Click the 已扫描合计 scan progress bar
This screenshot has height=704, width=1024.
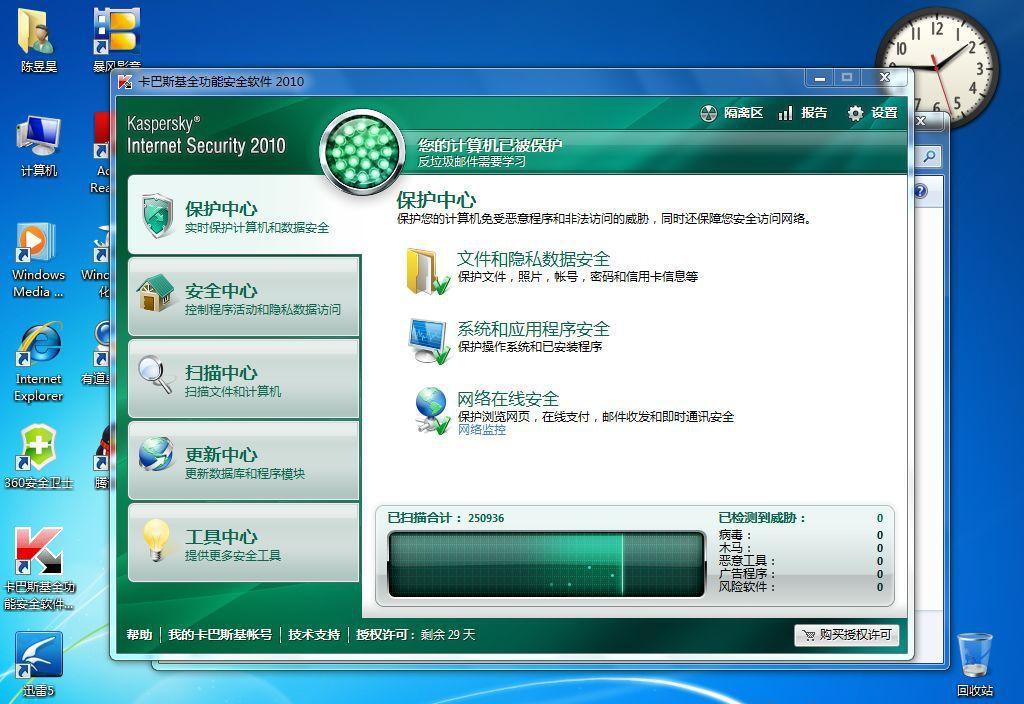click(x=545, y=562)
